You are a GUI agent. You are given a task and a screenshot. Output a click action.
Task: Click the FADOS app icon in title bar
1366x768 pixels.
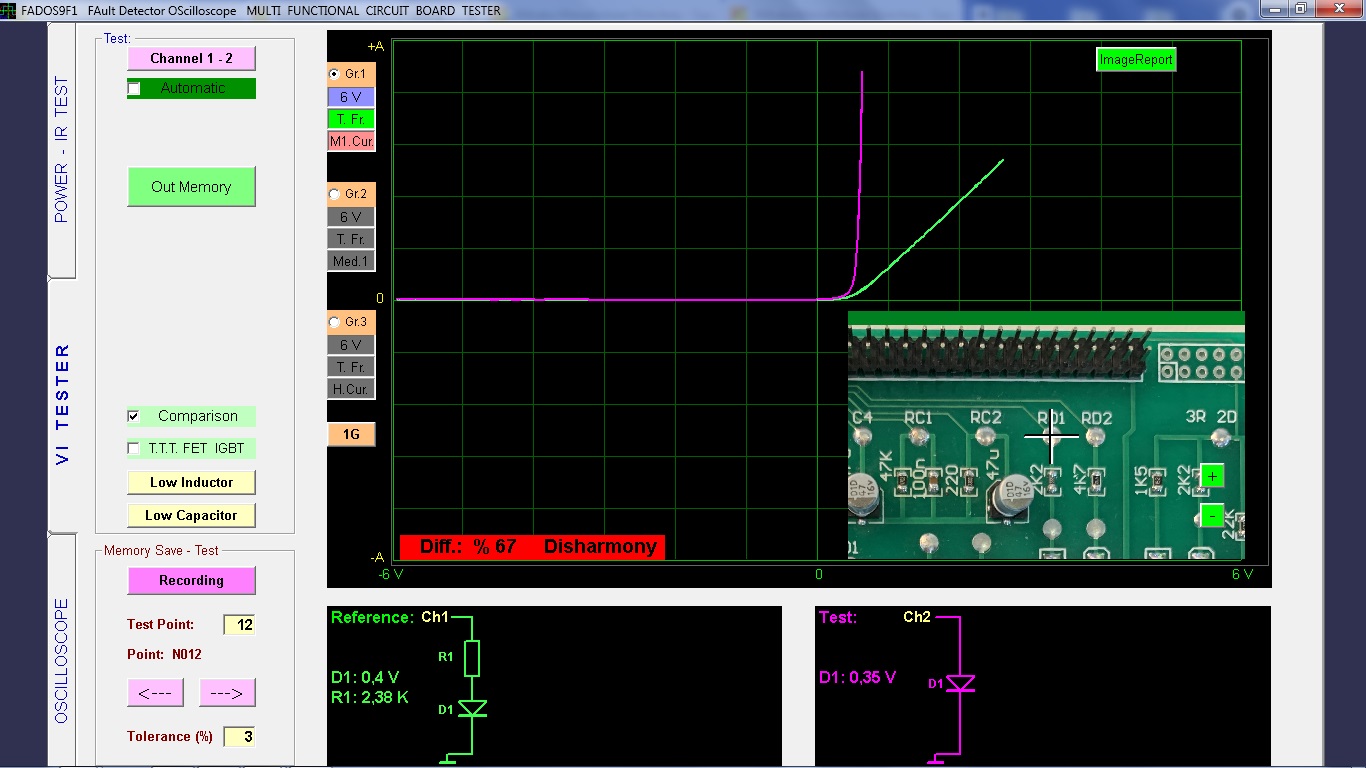pos(9,10)
